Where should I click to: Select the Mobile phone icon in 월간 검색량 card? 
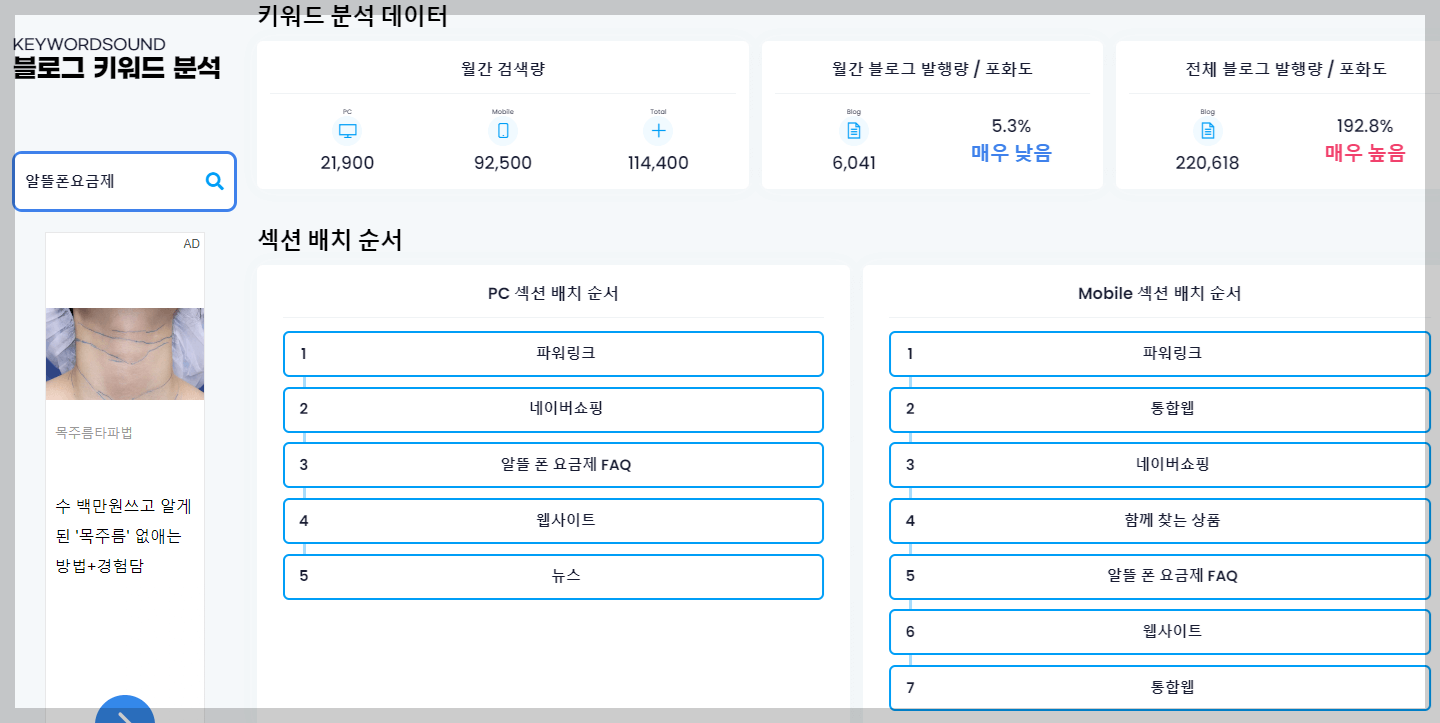point(503,129)
